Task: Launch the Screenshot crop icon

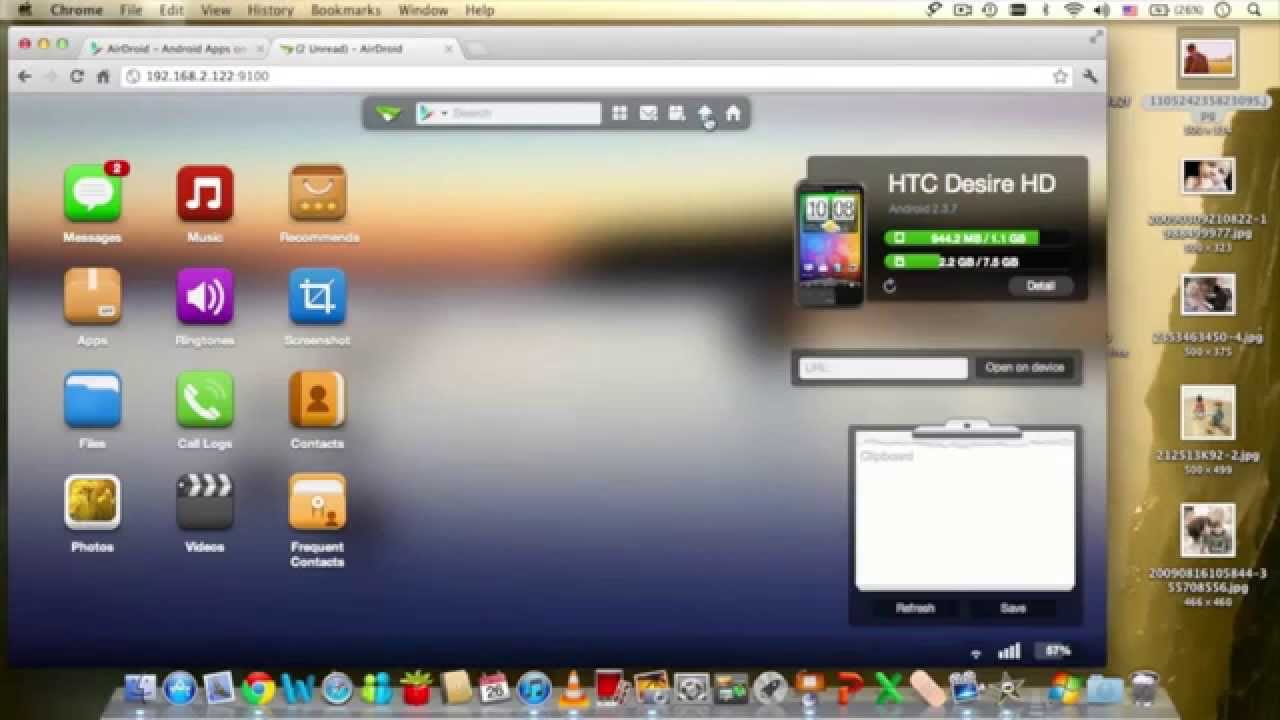Action: click(x=318, y=296)
